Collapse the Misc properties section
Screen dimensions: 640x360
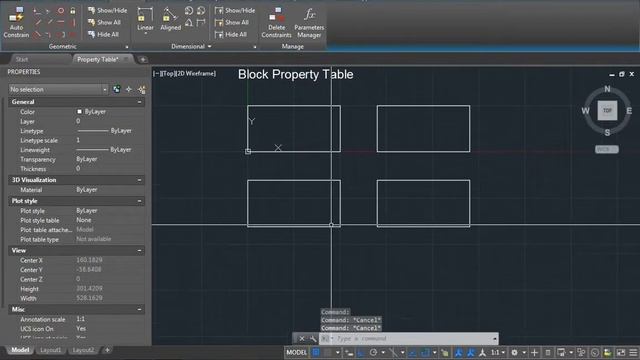pos(139,309)
